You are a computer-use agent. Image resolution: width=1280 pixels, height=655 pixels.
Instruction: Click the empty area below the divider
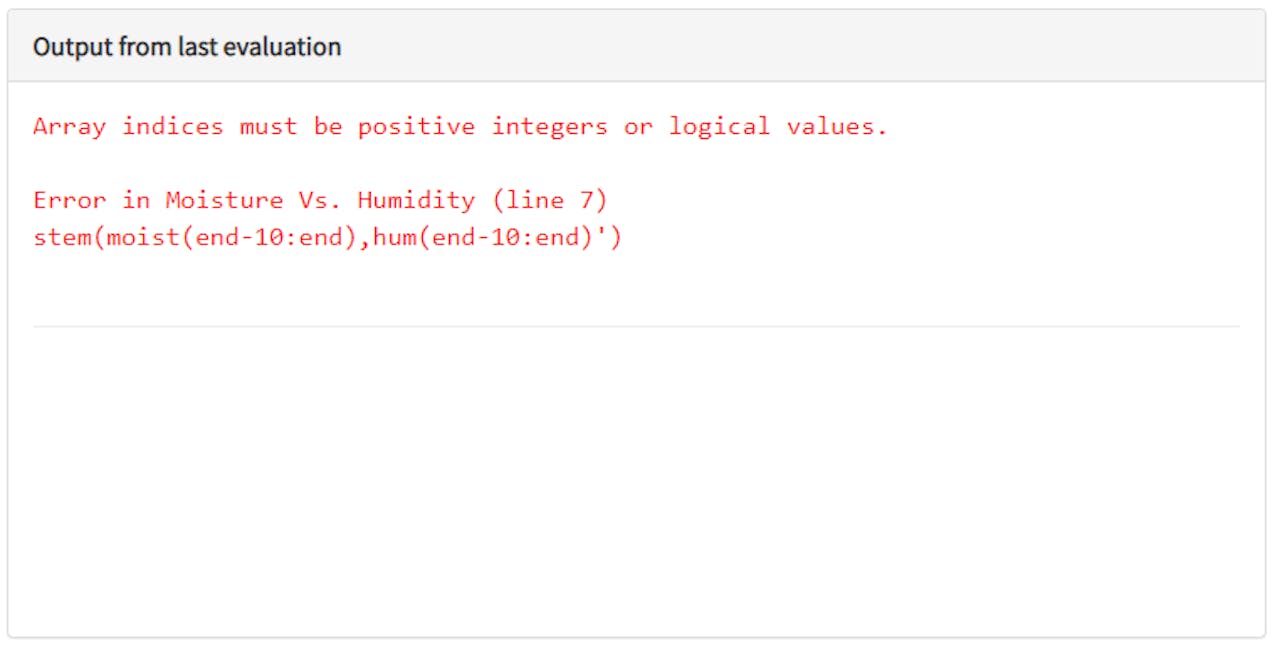636,480
